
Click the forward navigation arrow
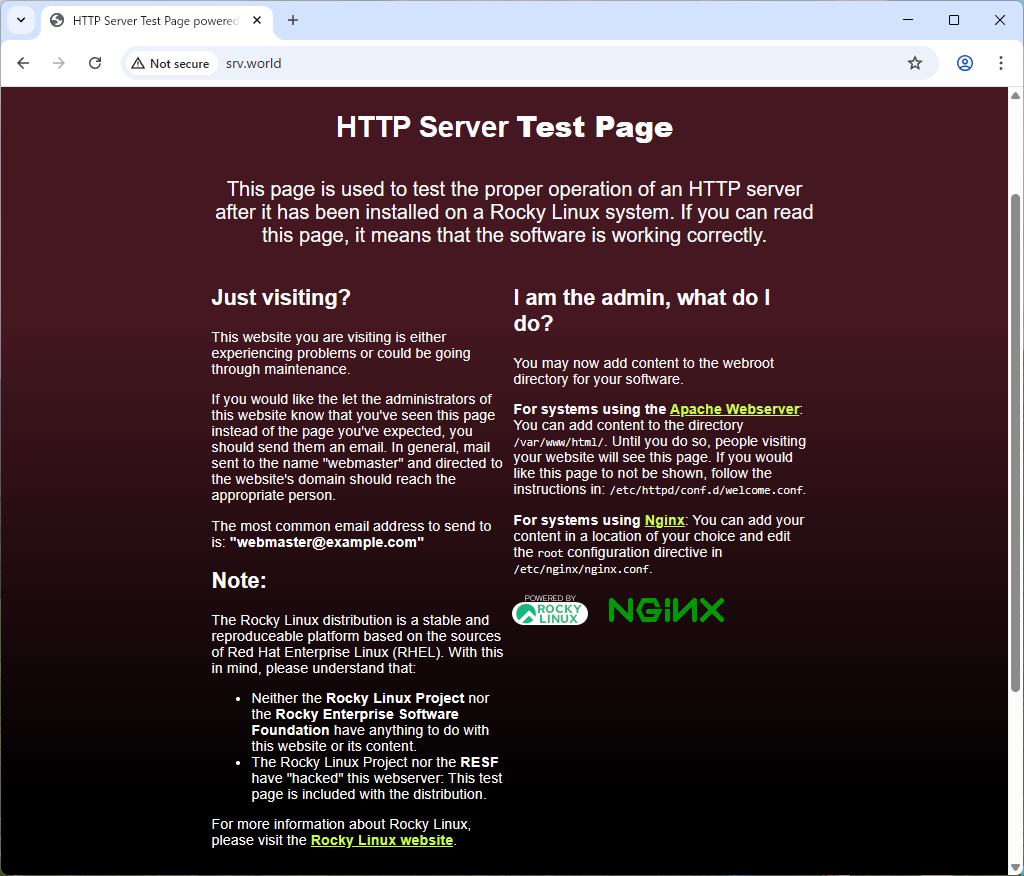(59, 62)
